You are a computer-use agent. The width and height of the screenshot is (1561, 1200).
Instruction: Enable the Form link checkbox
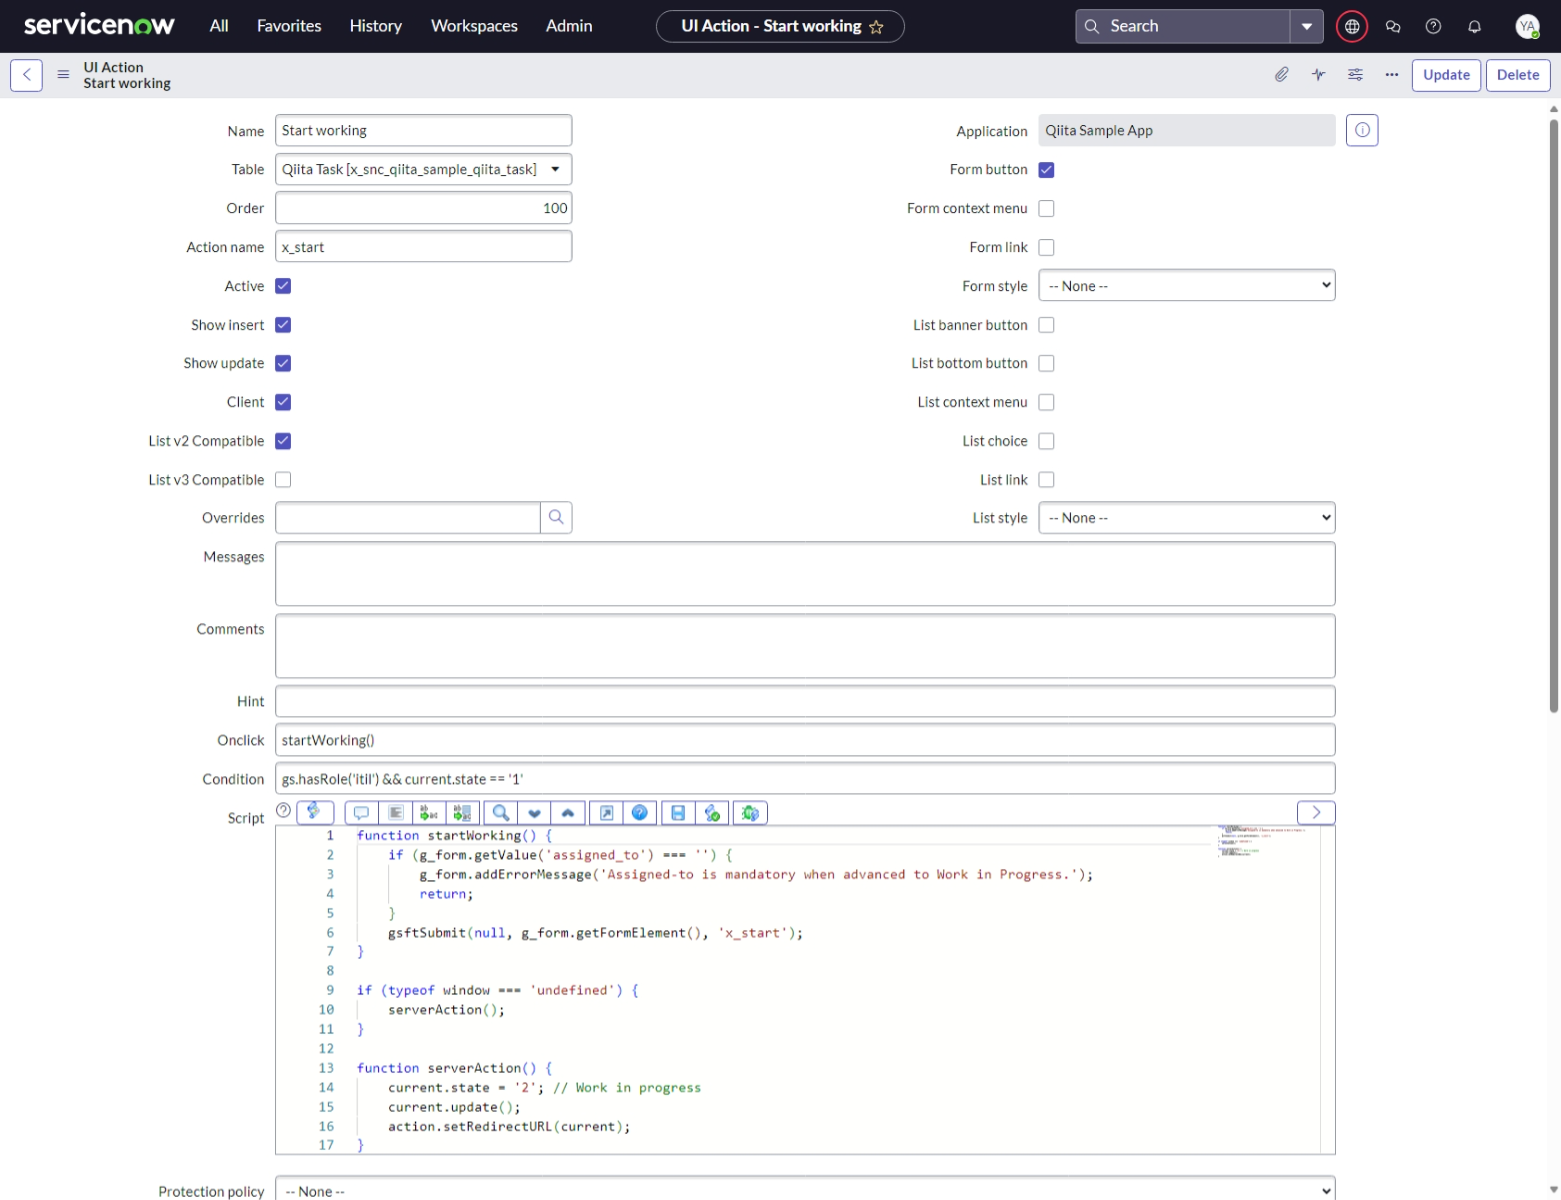(x=1046, y=247)
